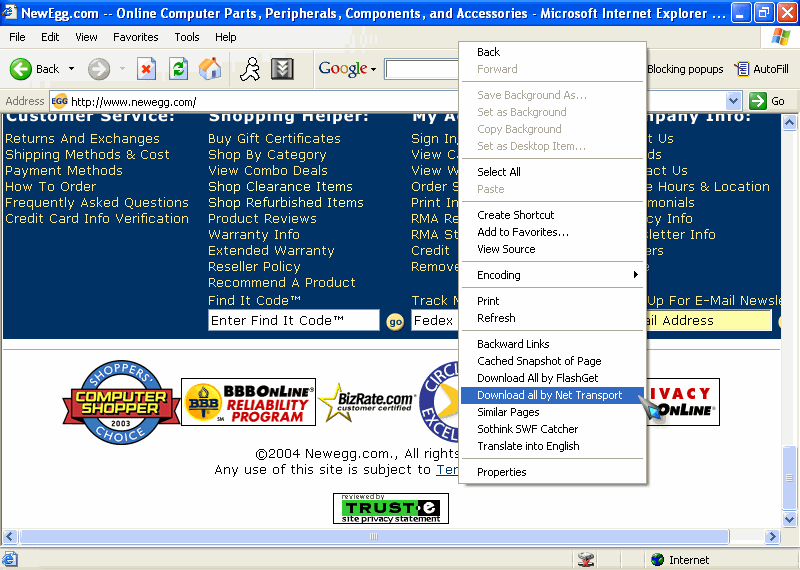
Task: Open the Computer Shopper 2003 Choice badge
Action: 121,402
